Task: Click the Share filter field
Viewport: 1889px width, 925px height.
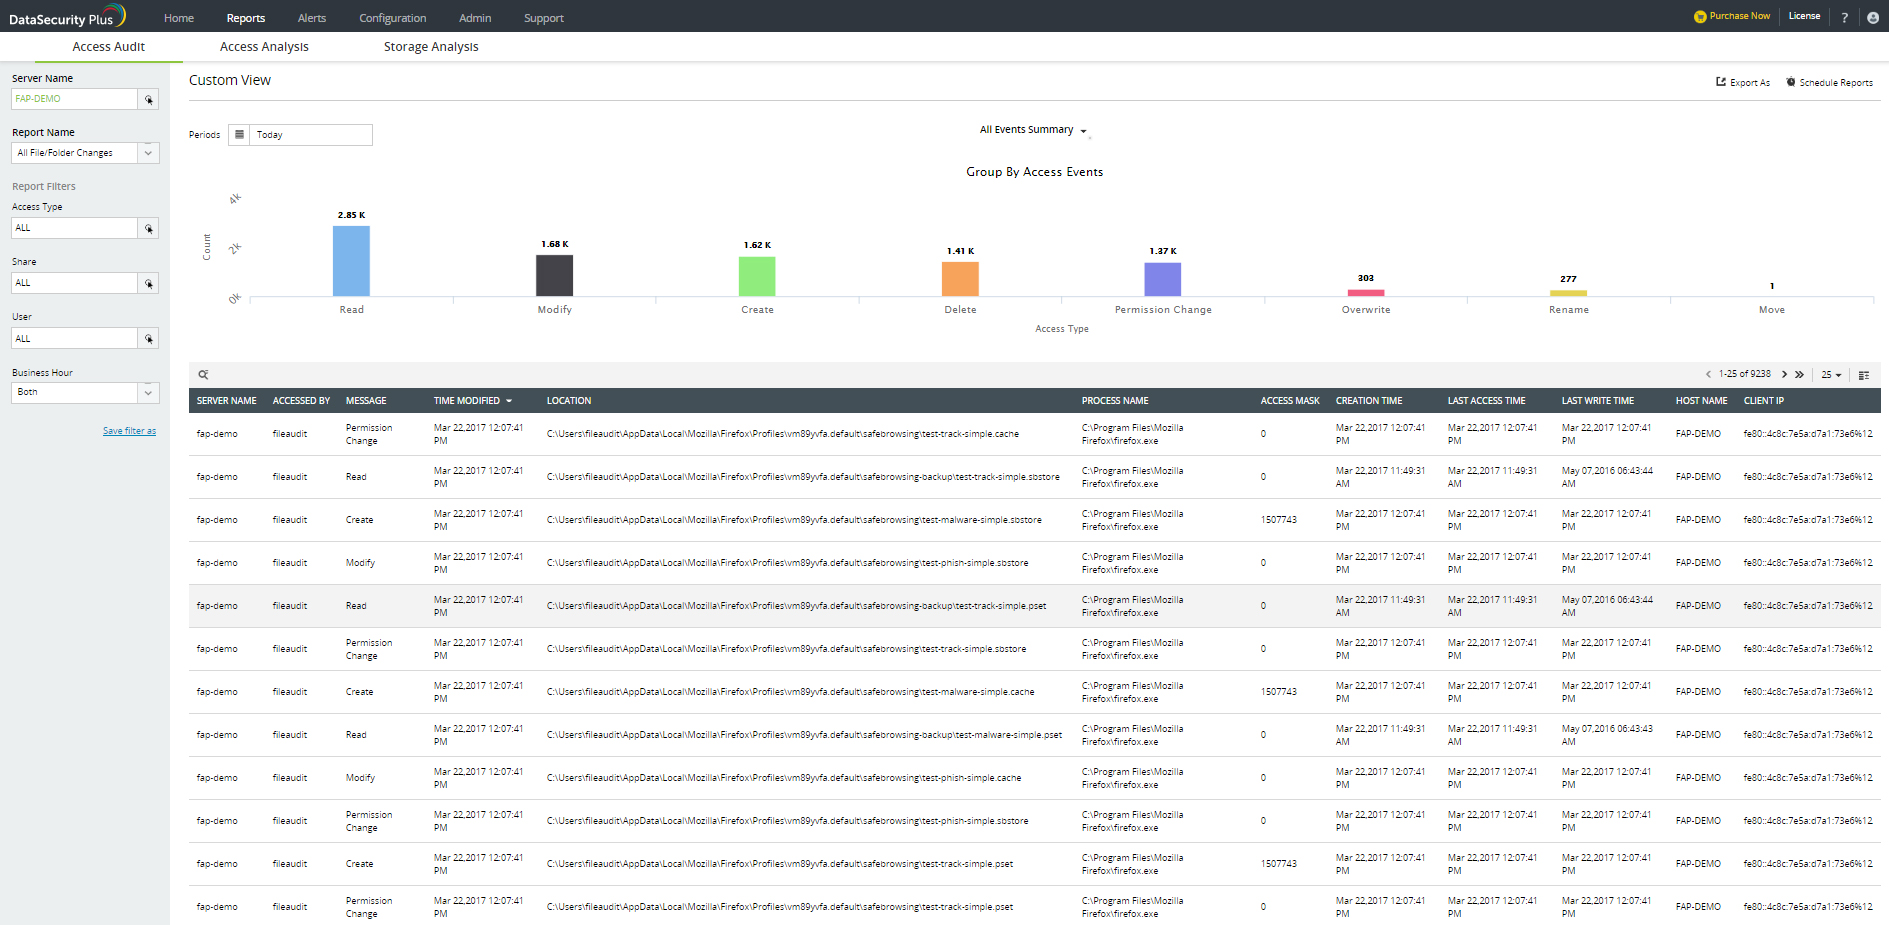Action: point(75,283)
